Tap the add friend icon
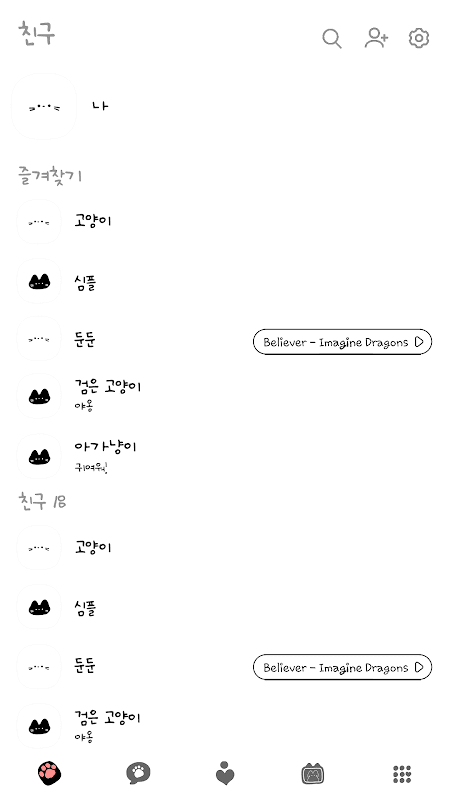The image size is (450, 800). click(x=376, y=38)
